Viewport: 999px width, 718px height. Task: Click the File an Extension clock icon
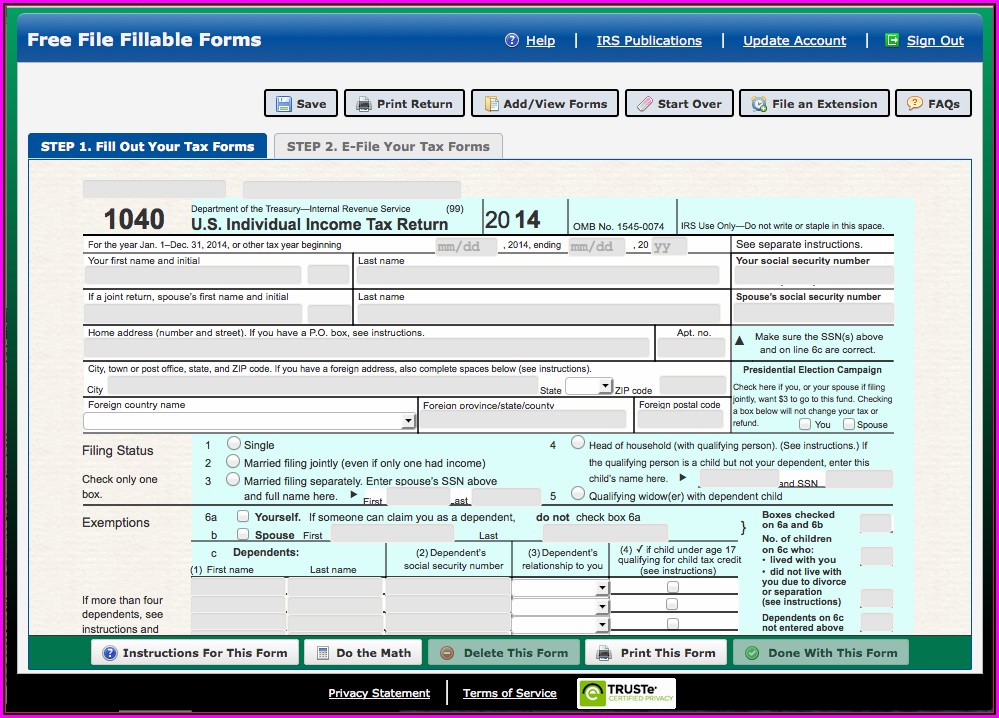point(759,104)
